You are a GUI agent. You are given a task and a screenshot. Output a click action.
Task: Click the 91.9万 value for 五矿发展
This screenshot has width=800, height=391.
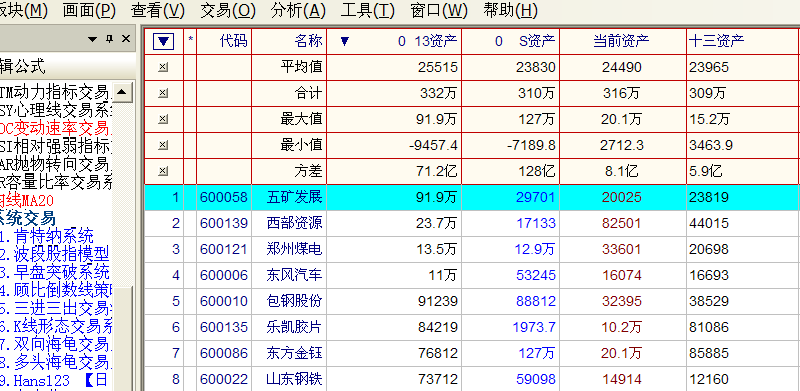pos(436,197)
